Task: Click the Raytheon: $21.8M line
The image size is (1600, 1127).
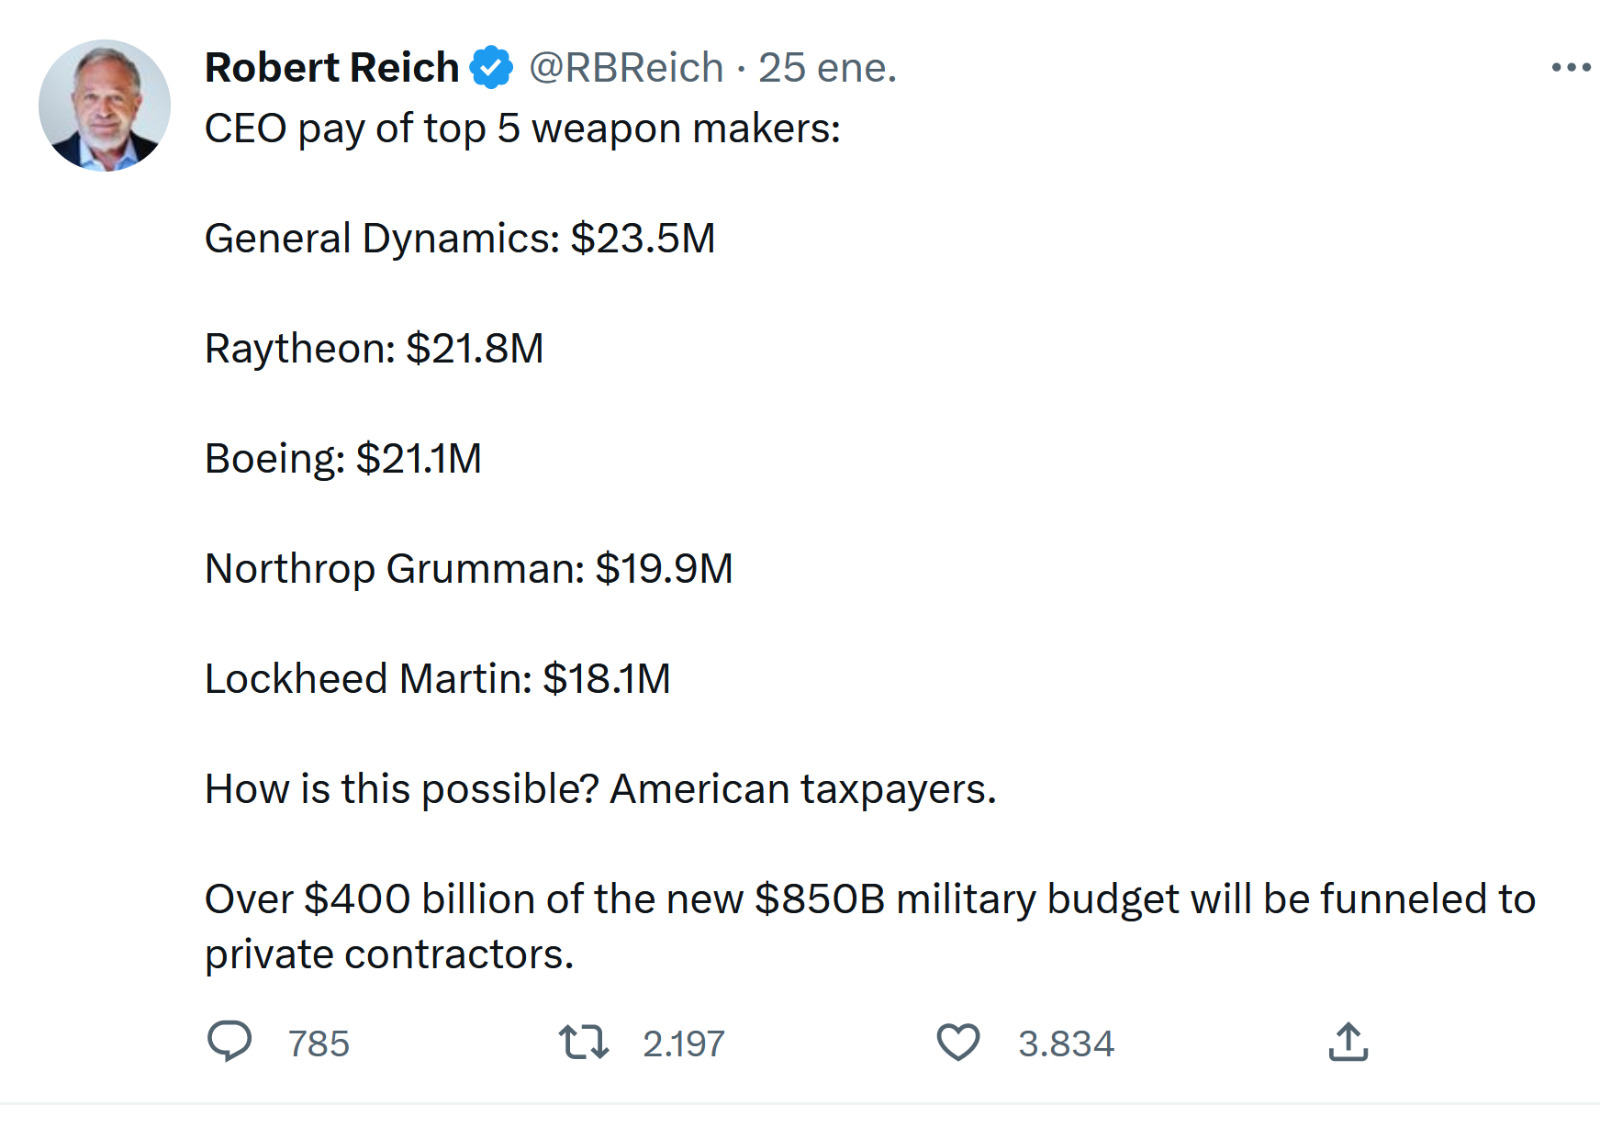Action: coord(374,349)
